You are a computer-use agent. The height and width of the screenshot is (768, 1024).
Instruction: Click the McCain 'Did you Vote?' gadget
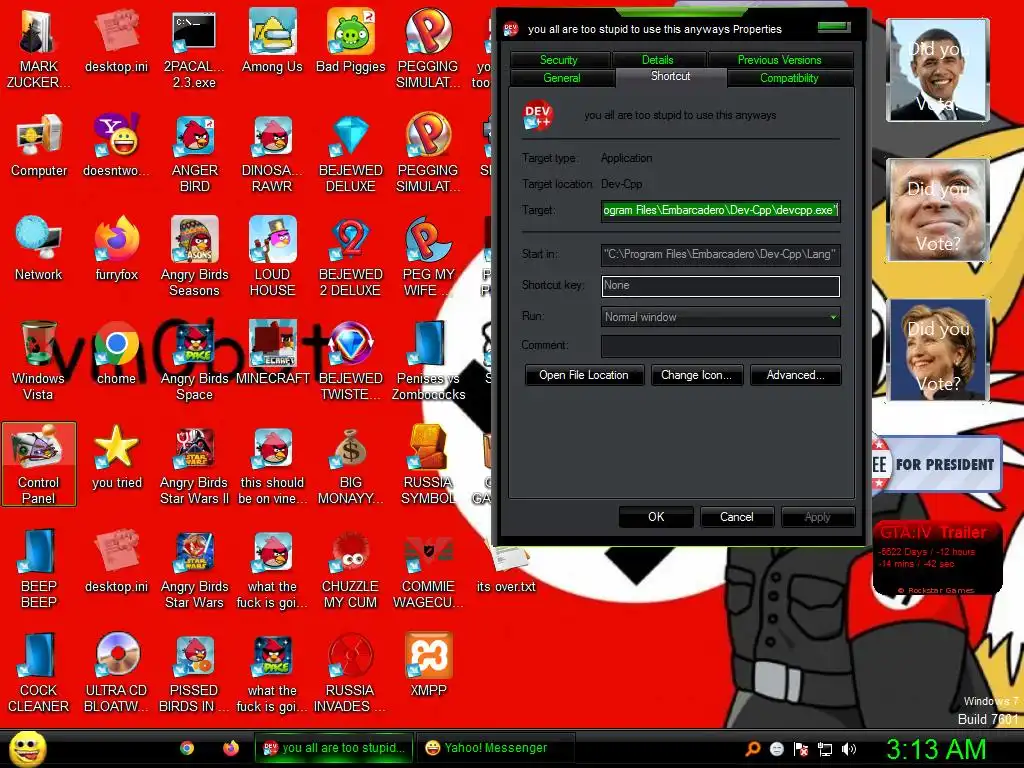click(x=938, y=210)
